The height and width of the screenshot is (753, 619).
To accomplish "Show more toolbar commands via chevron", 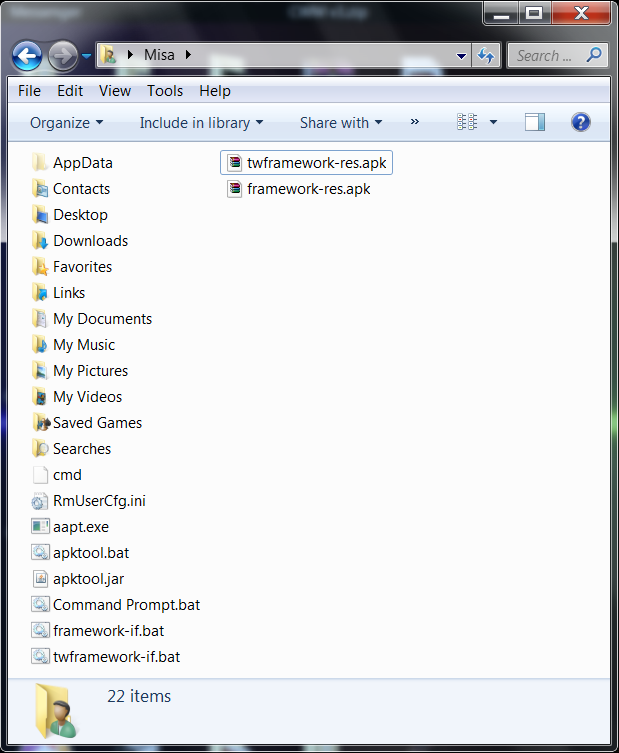I will [415, 122].
